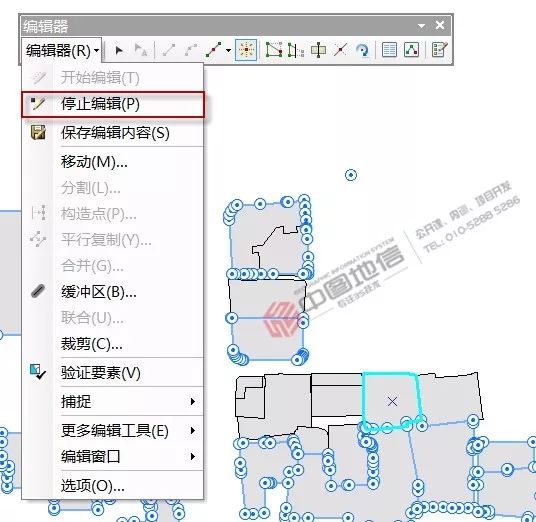
Task: Choose the End Point Arc Segment tool
Action: pyautogui.click(x=190, y=50)
